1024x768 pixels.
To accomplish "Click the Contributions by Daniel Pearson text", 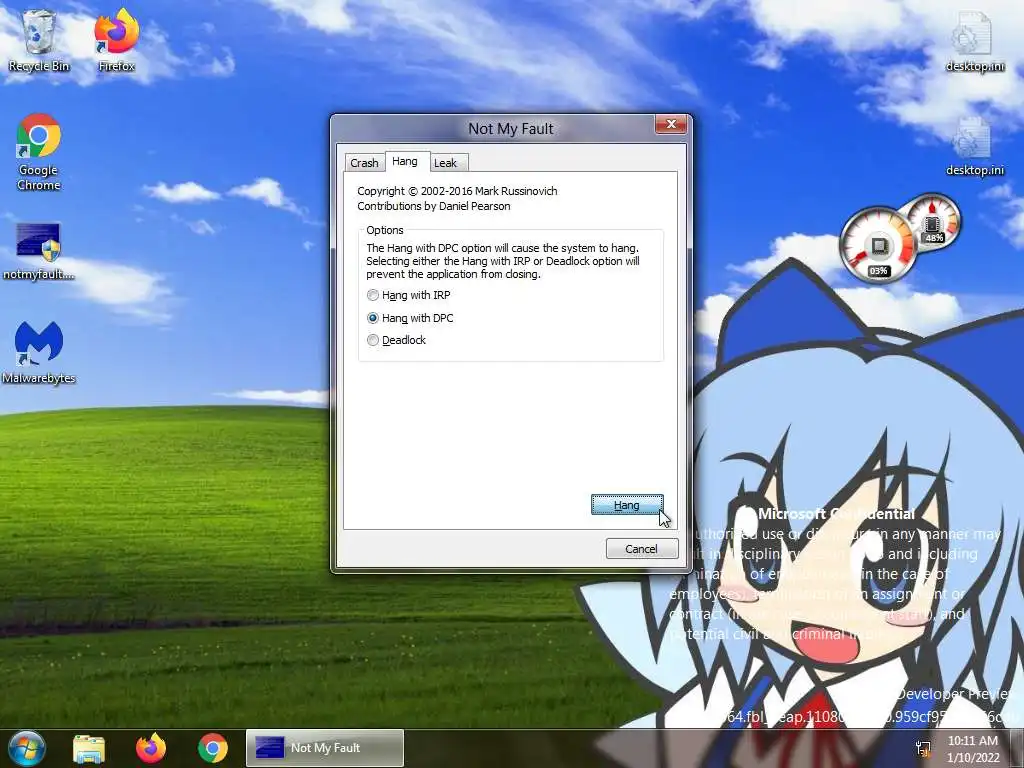I will pos(434,206).
